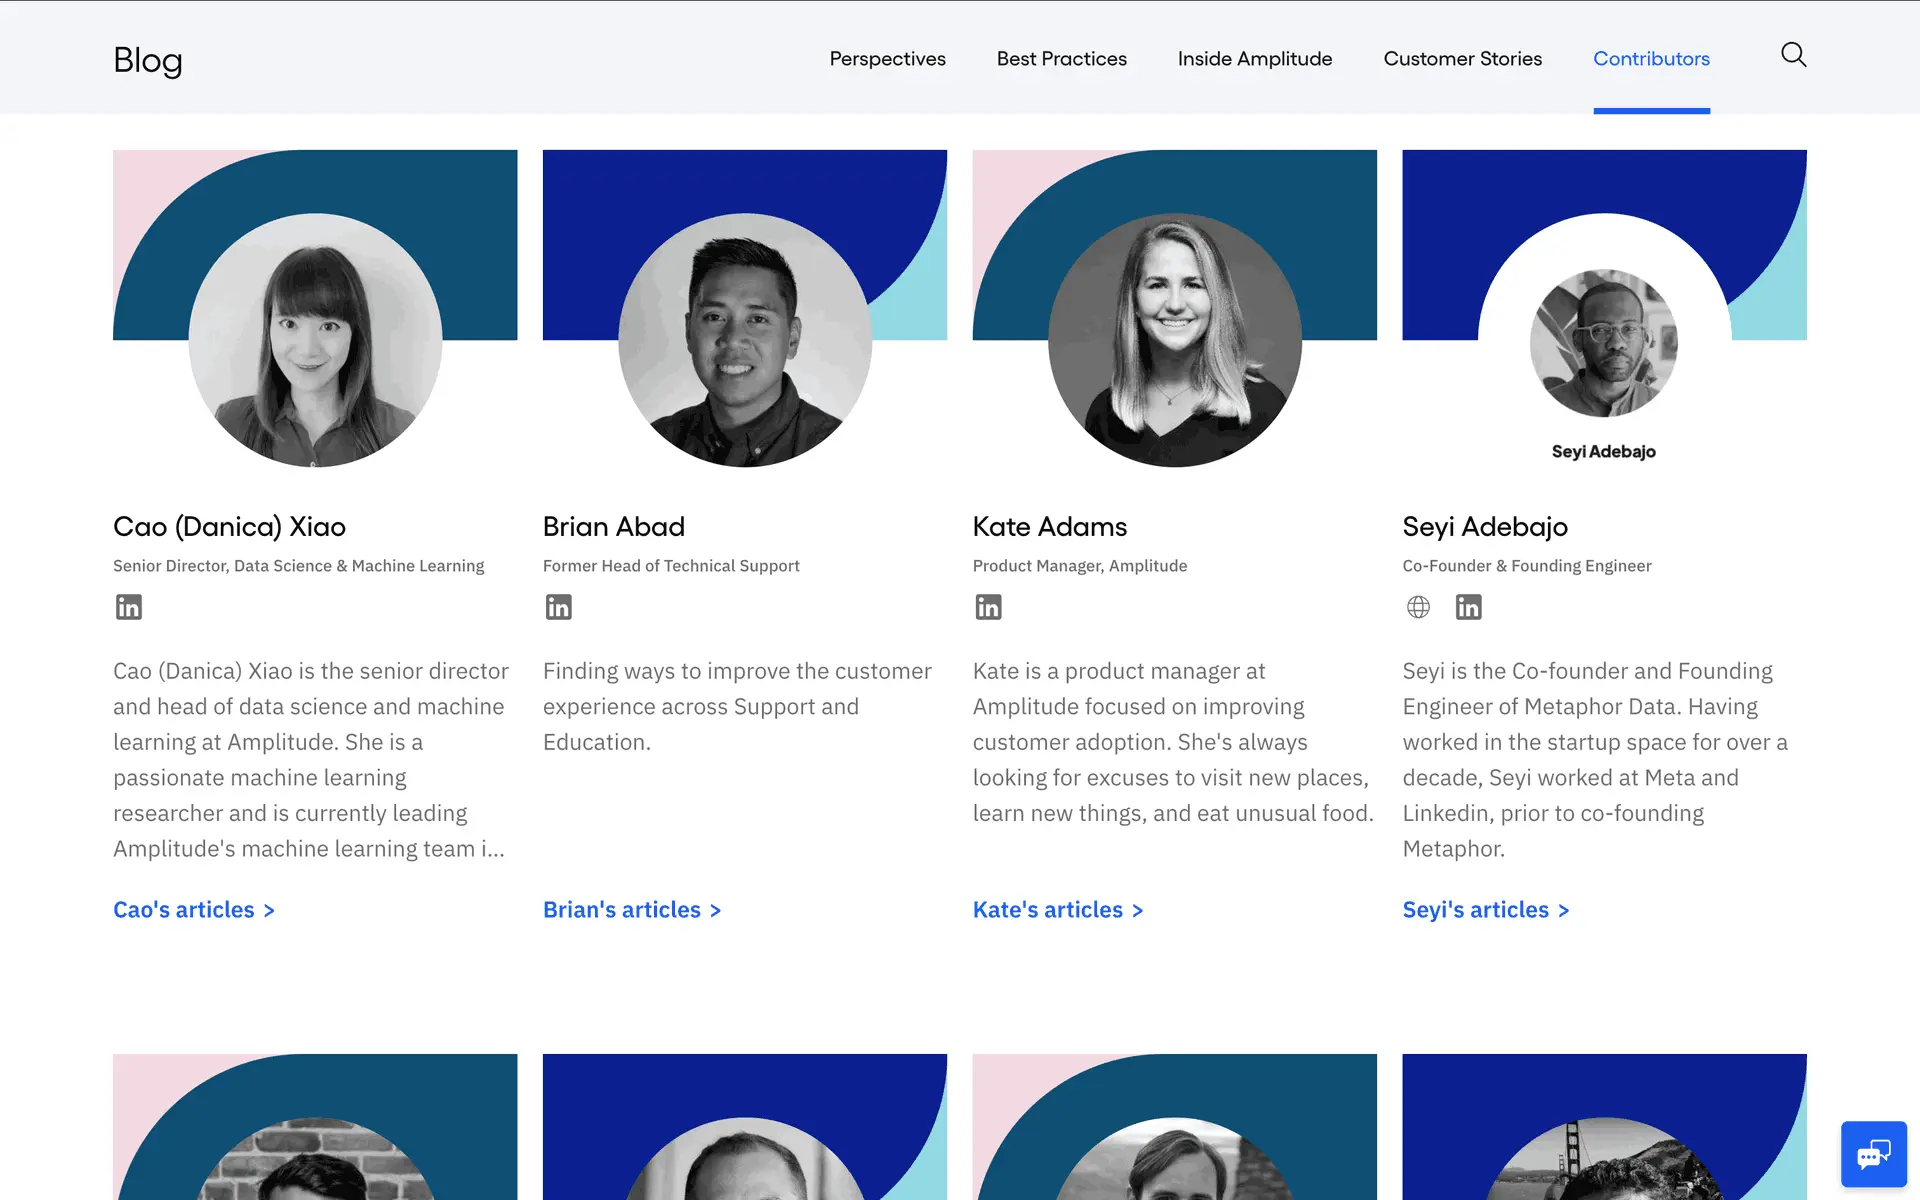
Task: Open Brian Abad's LinkedIn icon
Action: tap(558, 607)
